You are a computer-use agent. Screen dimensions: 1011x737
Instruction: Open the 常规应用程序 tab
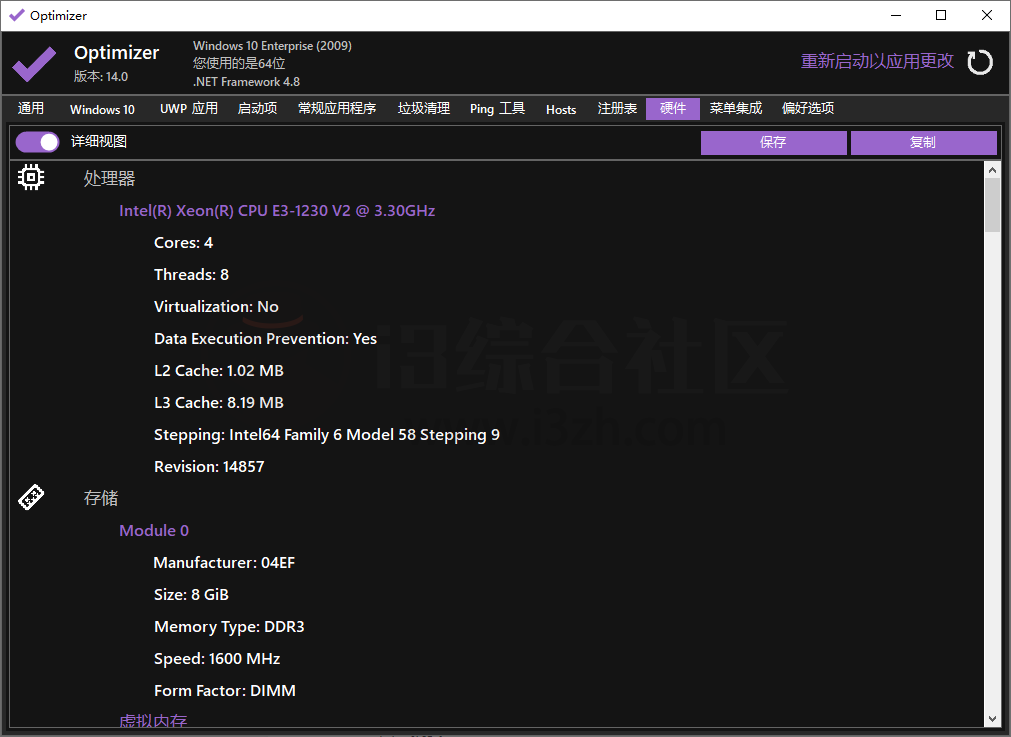coord(337,108)
